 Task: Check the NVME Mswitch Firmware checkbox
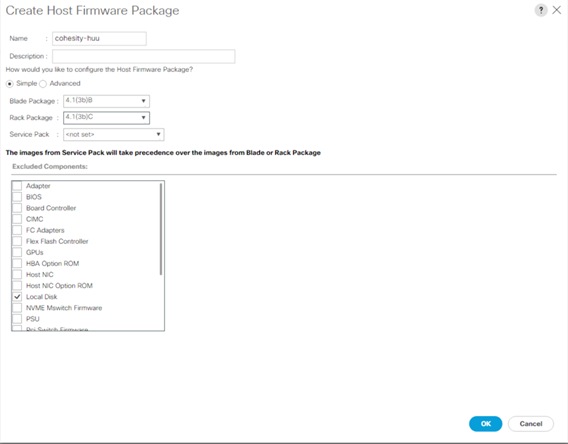pos(17,308)
